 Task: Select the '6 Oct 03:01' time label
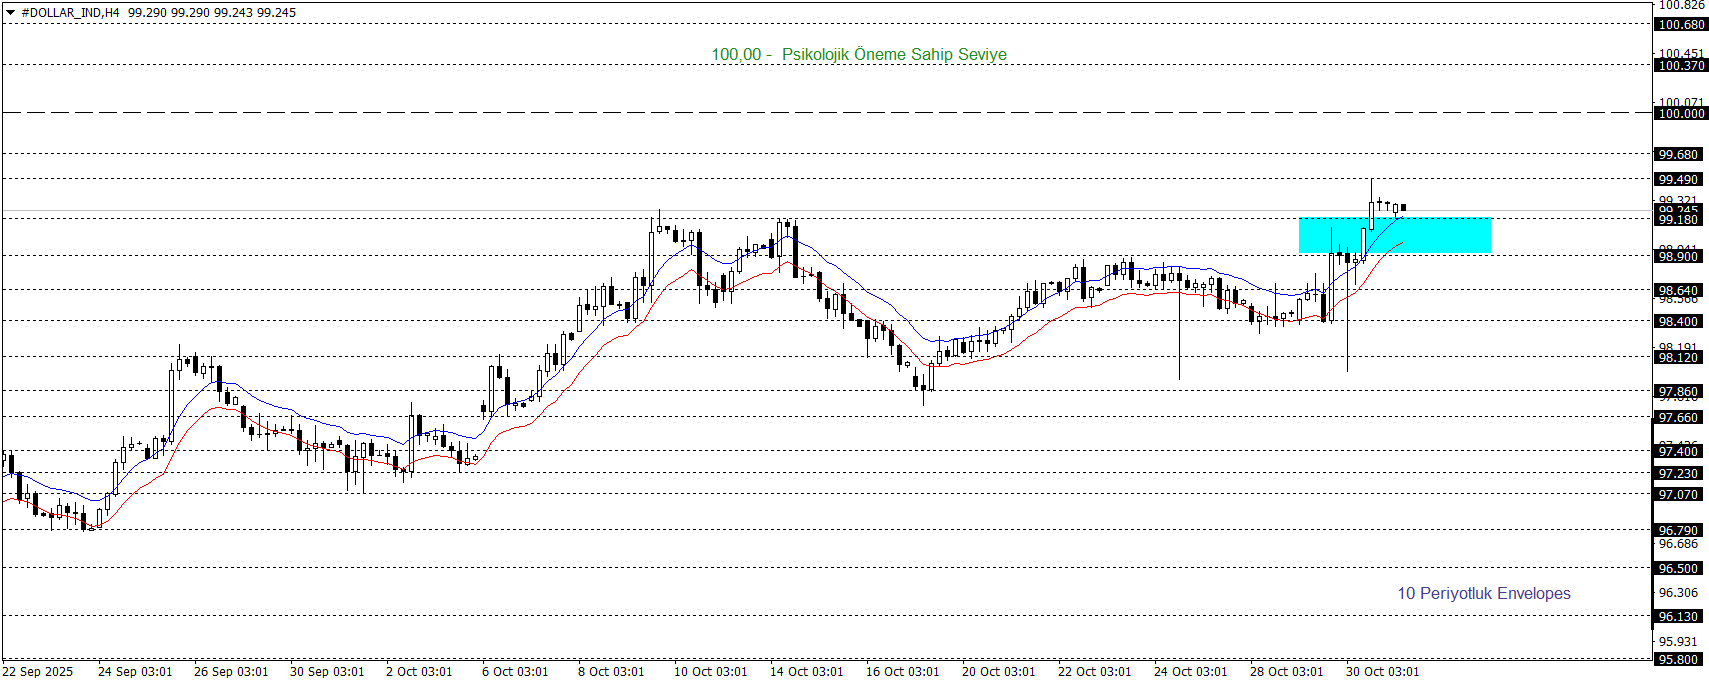pyautogui.click(x=515, y=672)
